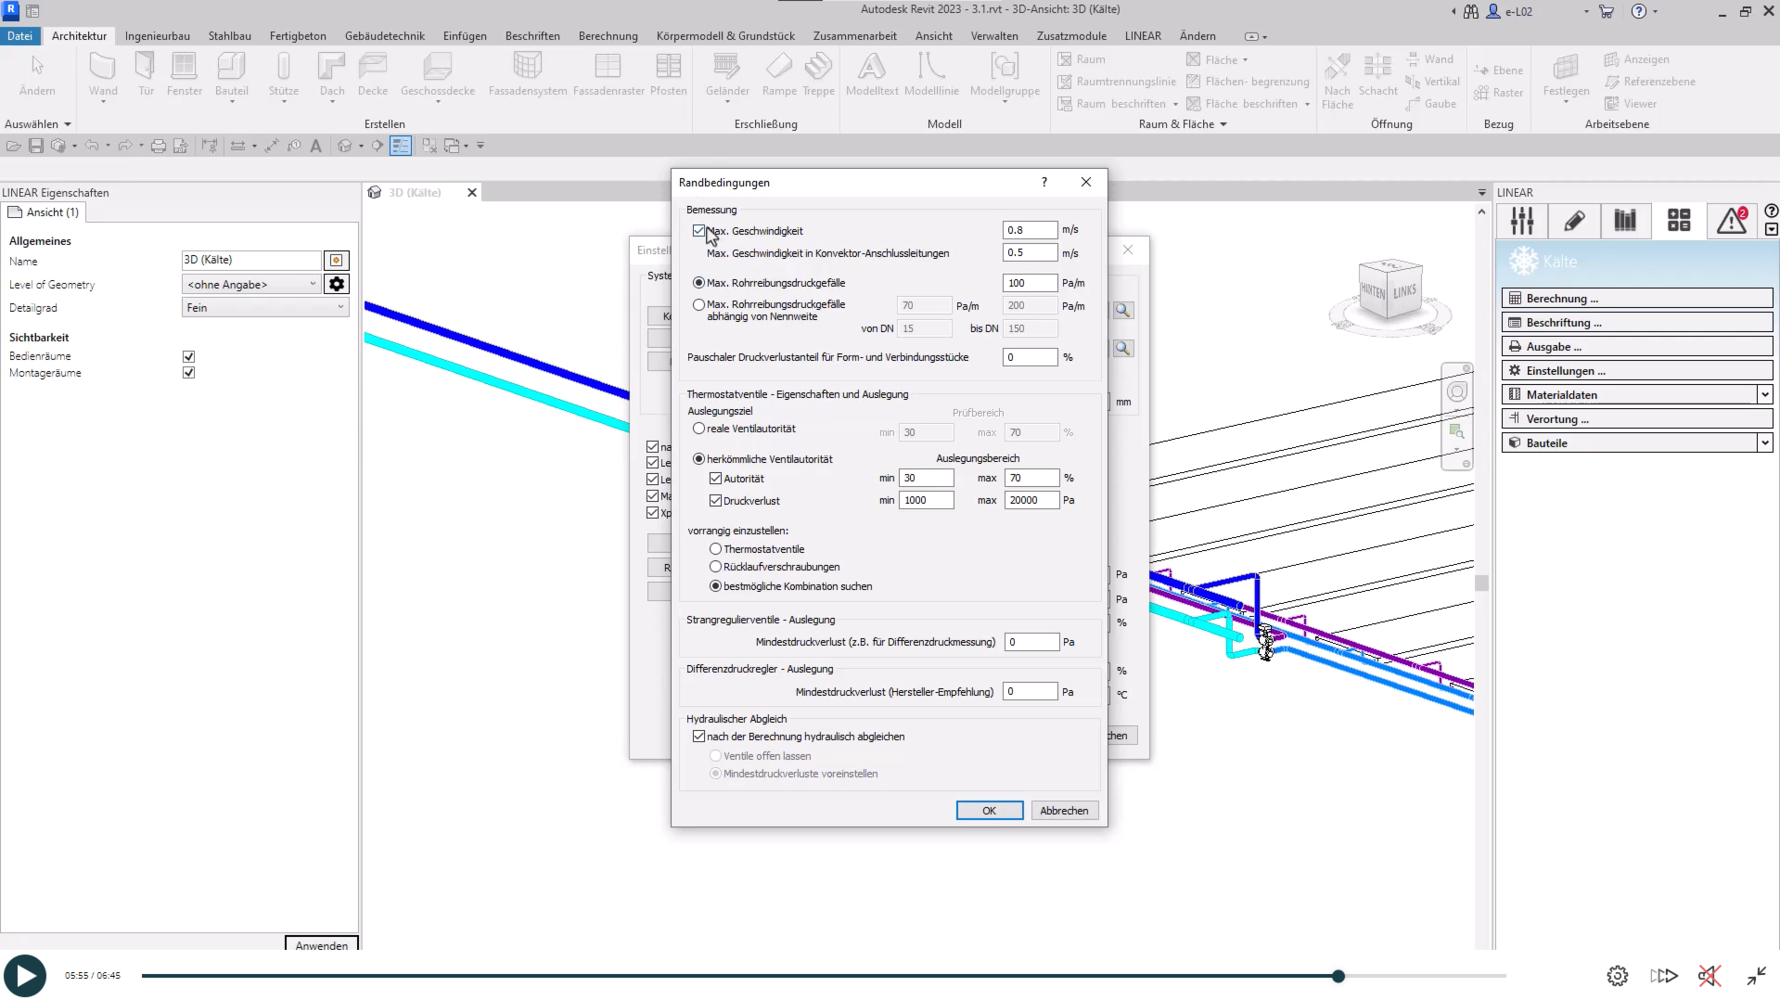Select the Wand tool in ribbon
Viewport: 1780px width, 1000px height.
click(x=102, y=74)
